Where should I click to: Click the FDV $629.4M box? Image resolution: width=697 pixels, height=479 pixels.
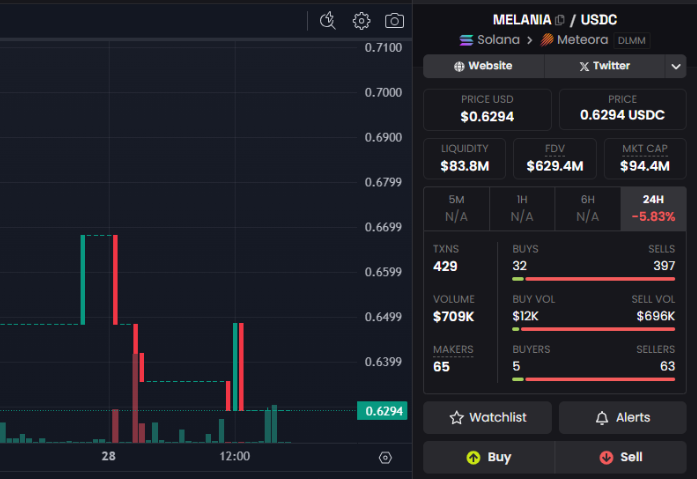(555, 159)
